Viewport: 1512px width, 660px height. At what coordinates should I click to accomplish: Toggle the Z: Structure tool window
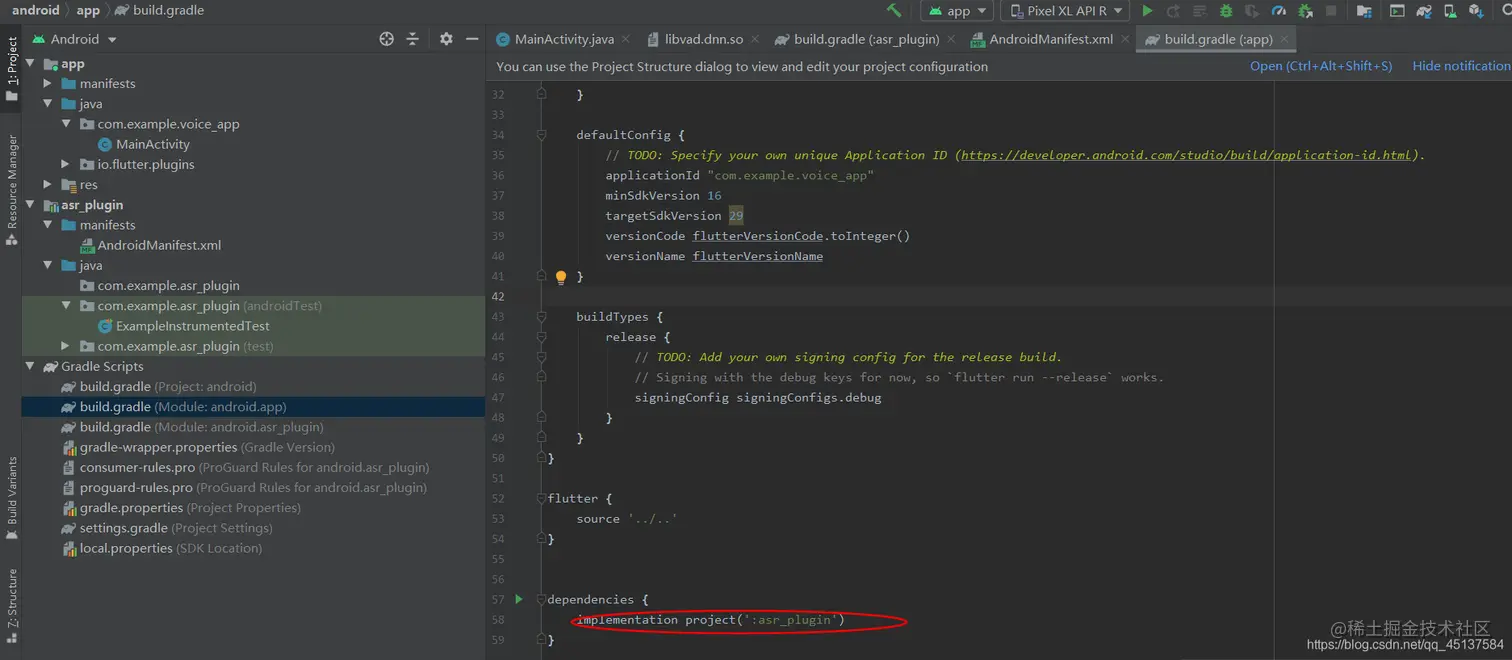[11, 606]
